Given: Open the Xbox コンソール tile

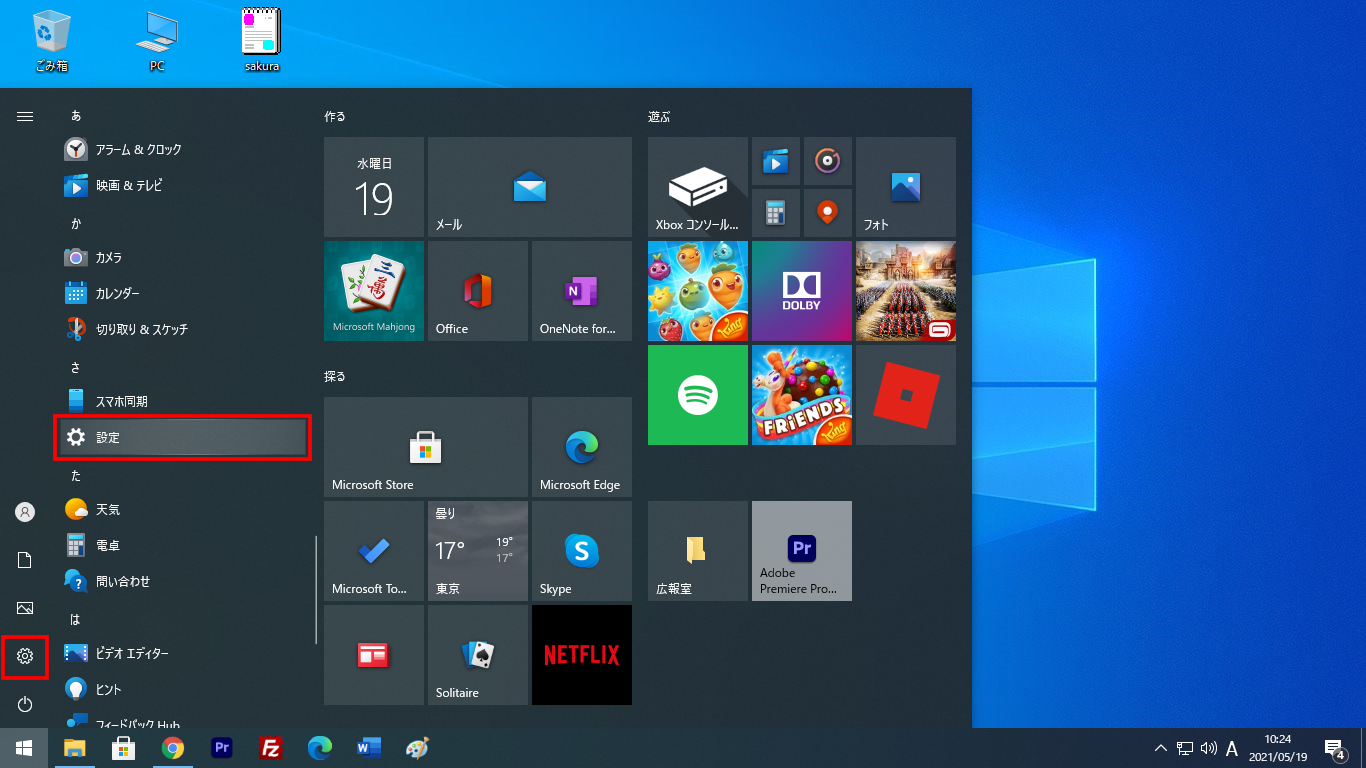Looking at the screenshot, I should pyautogui.click(x=698, y=187).
